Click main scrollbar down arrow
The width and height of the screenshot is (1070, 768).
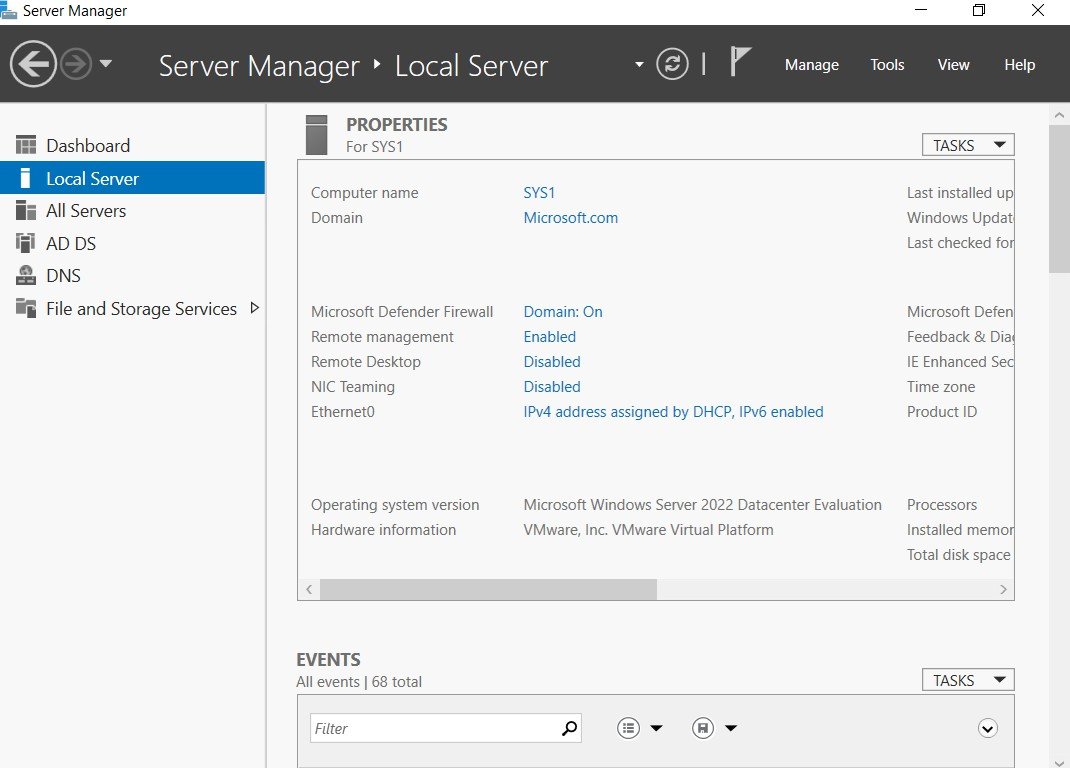pos(1059,762)
